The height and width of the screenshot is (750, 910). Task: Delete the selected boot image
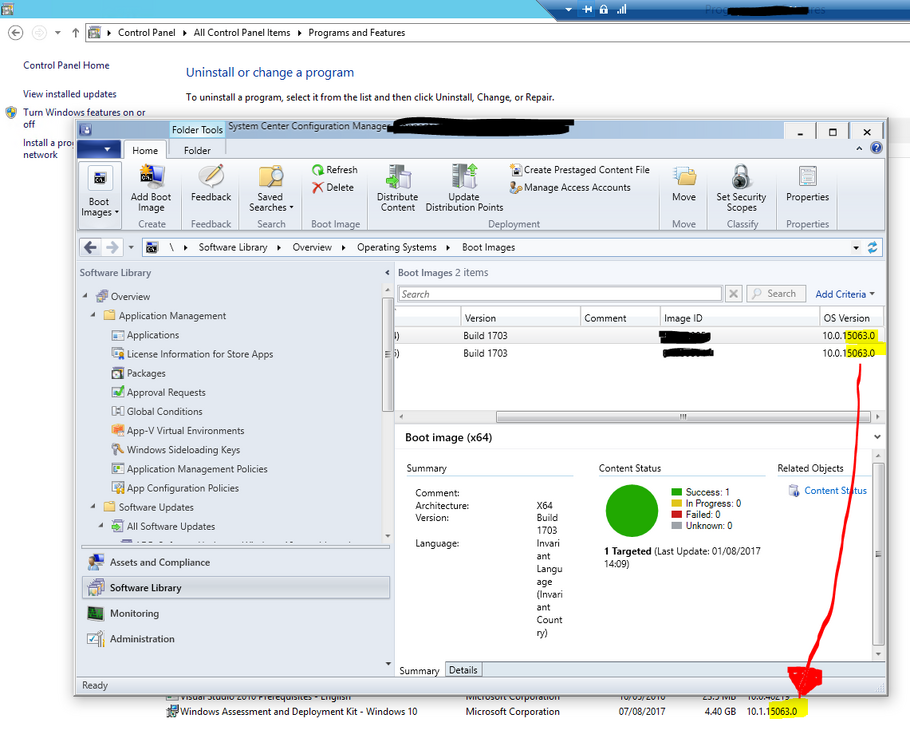333,188
